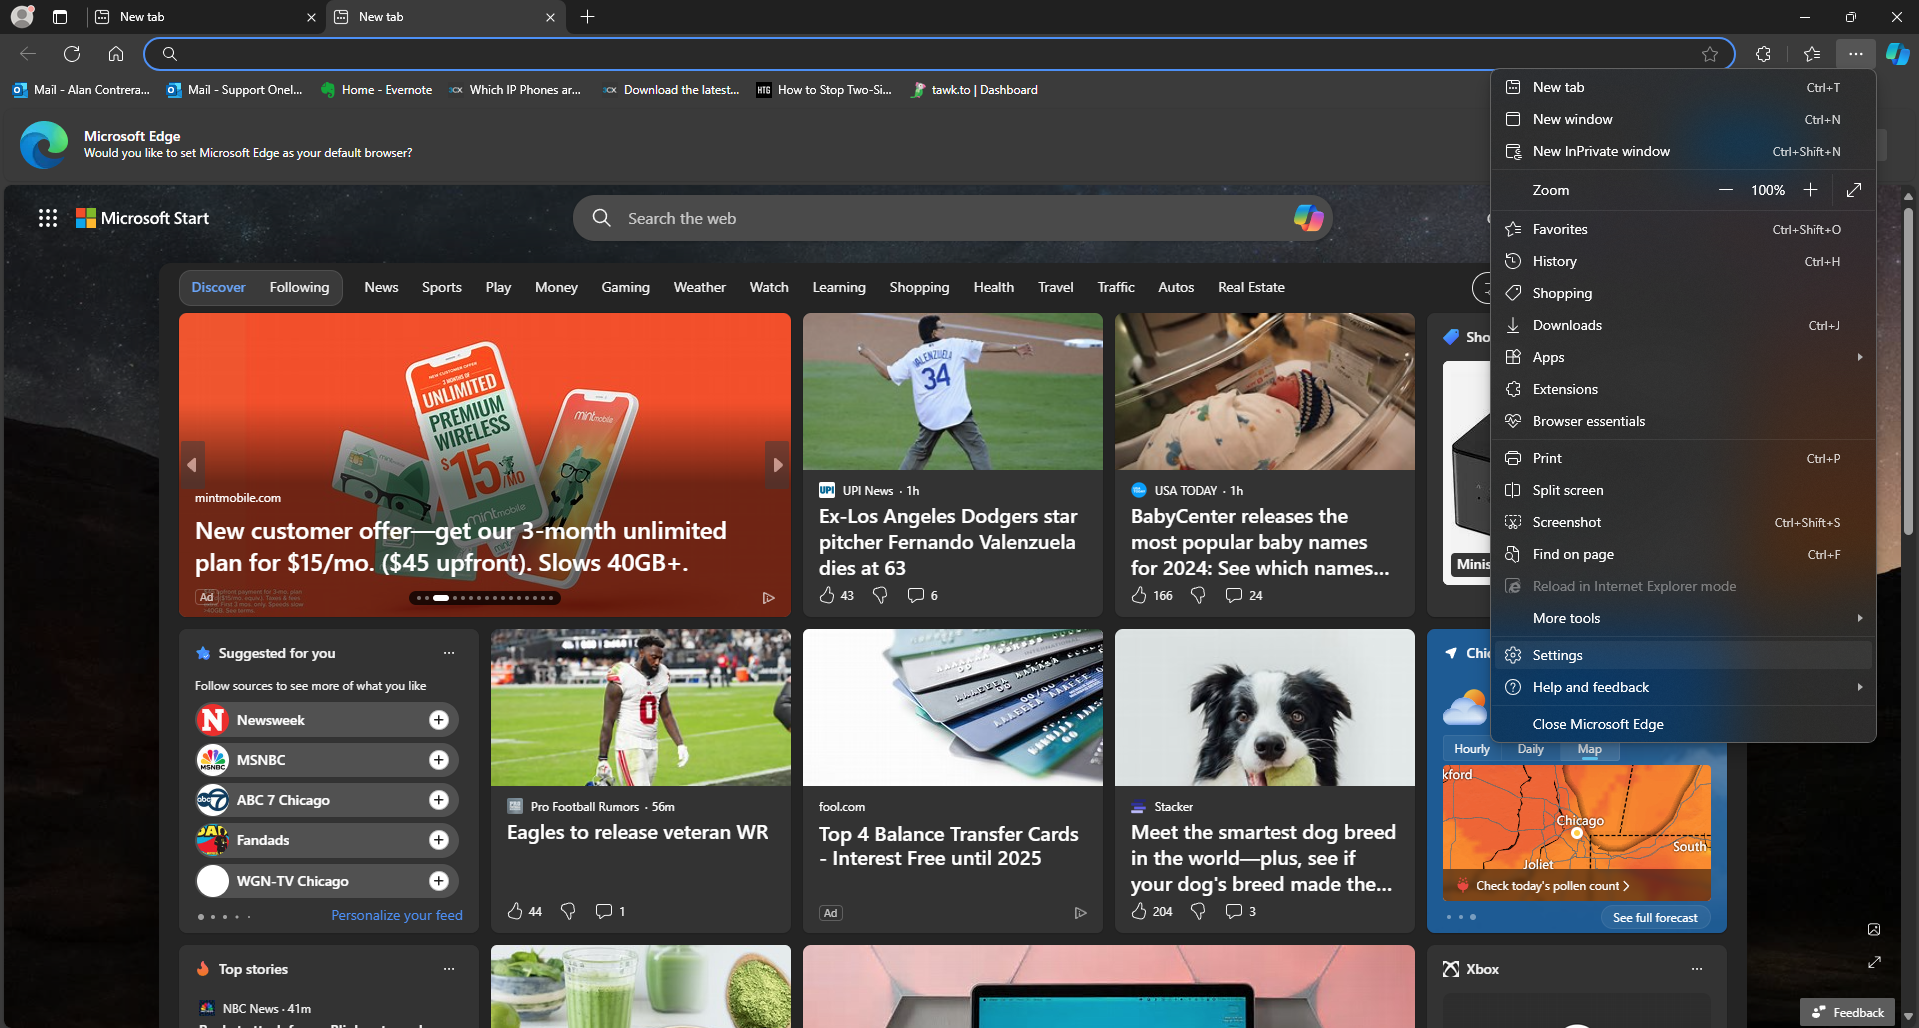Screen dimensions: 1919x1028
Task: Dislike the Fernando Valenzuela article
Action: point(880,595)
